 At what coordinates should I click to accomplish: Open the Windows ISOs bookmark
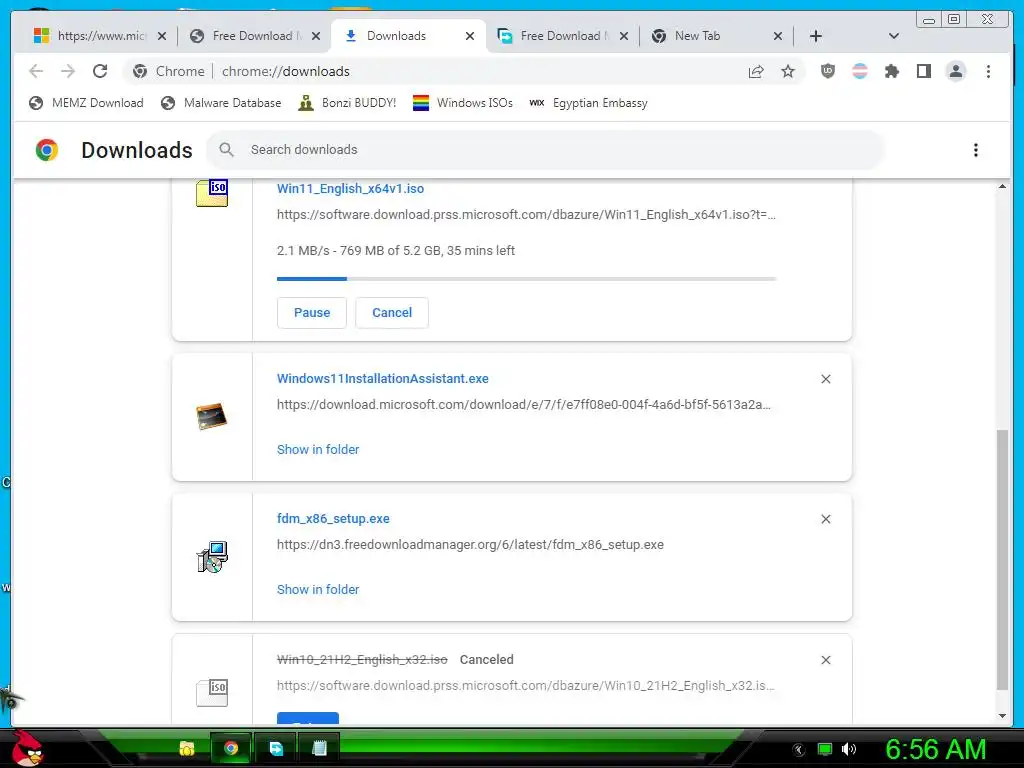(x=463, y=103)
